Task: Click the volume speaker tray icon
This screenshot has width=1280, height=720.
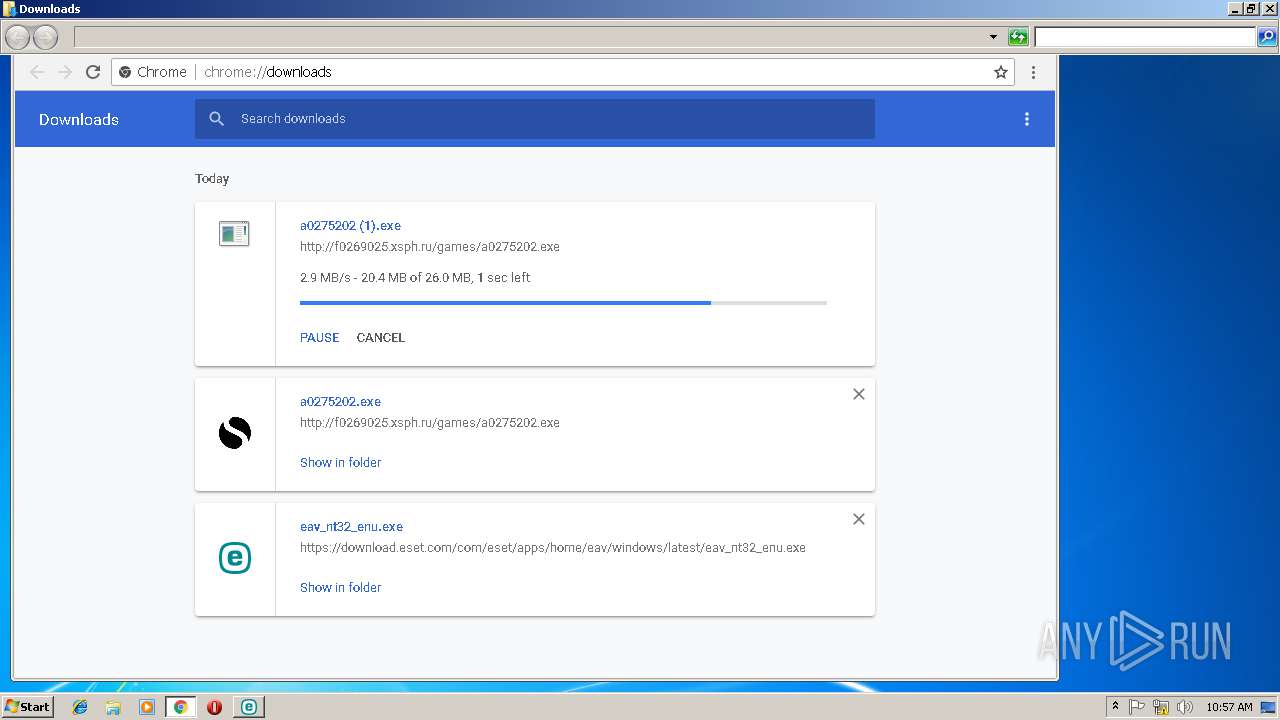Action: (1185, 707)
